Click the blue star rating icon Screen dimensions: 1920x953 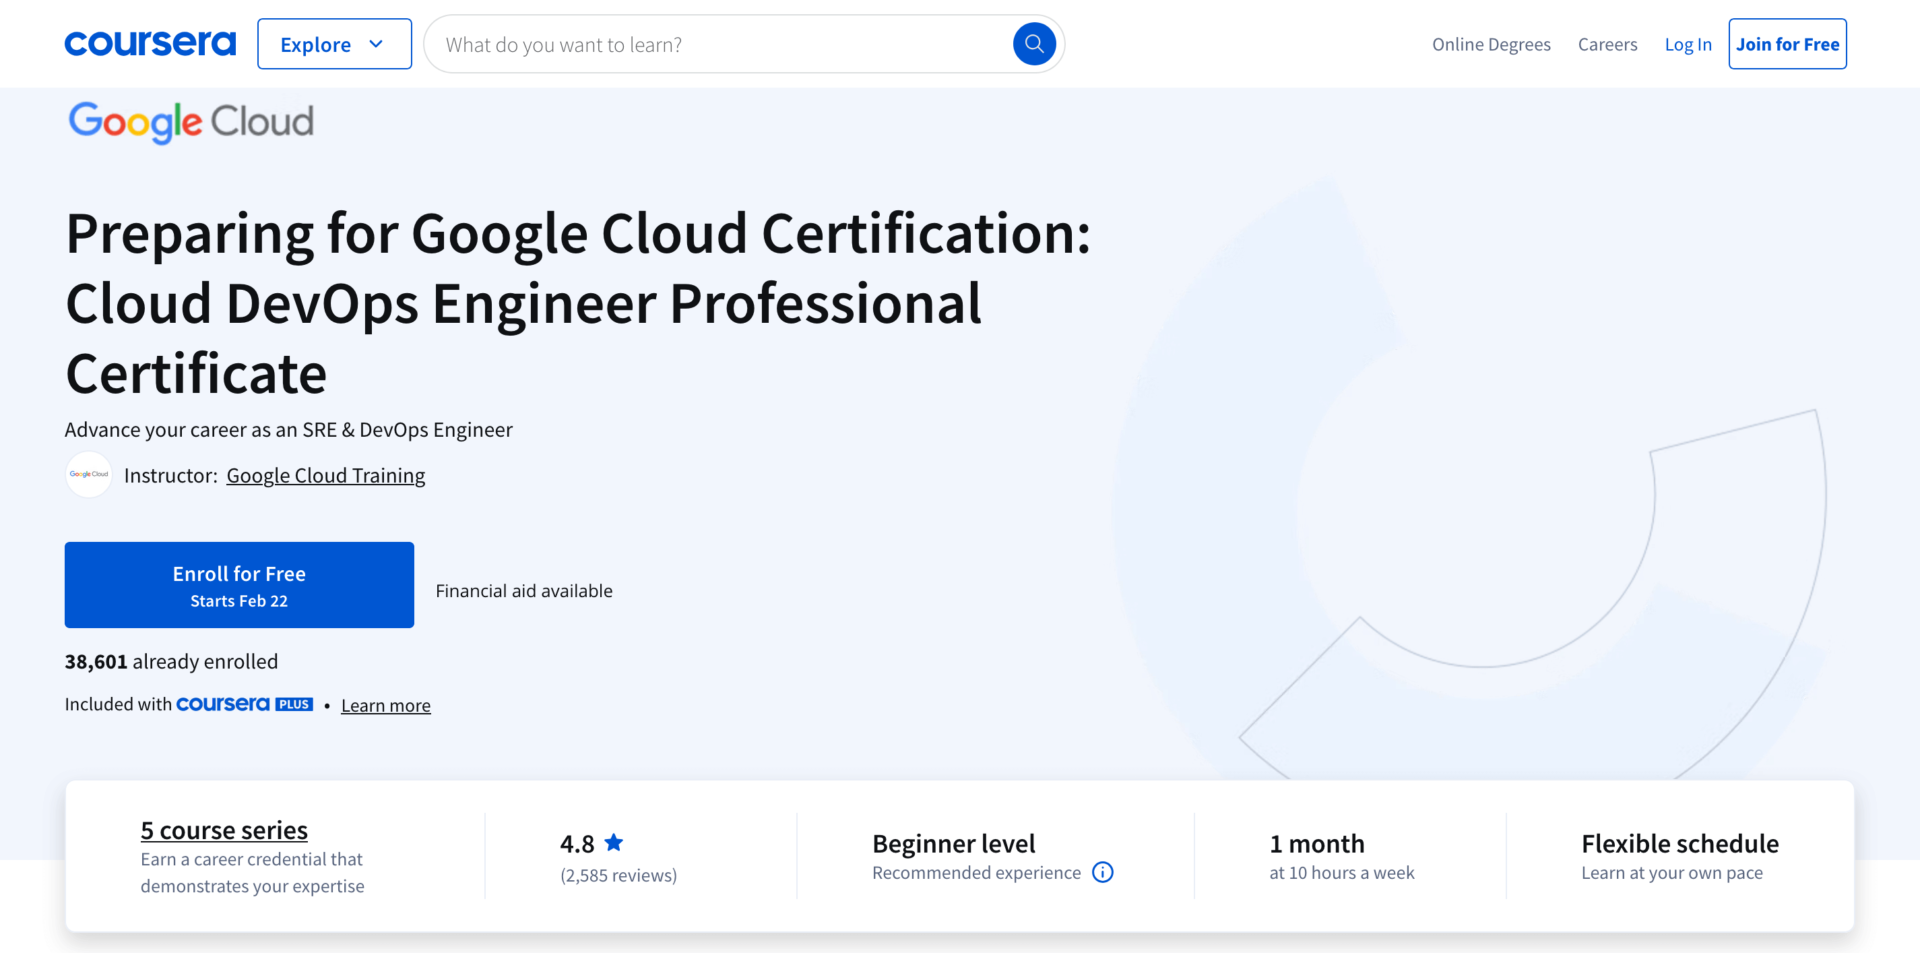(613, 842)
